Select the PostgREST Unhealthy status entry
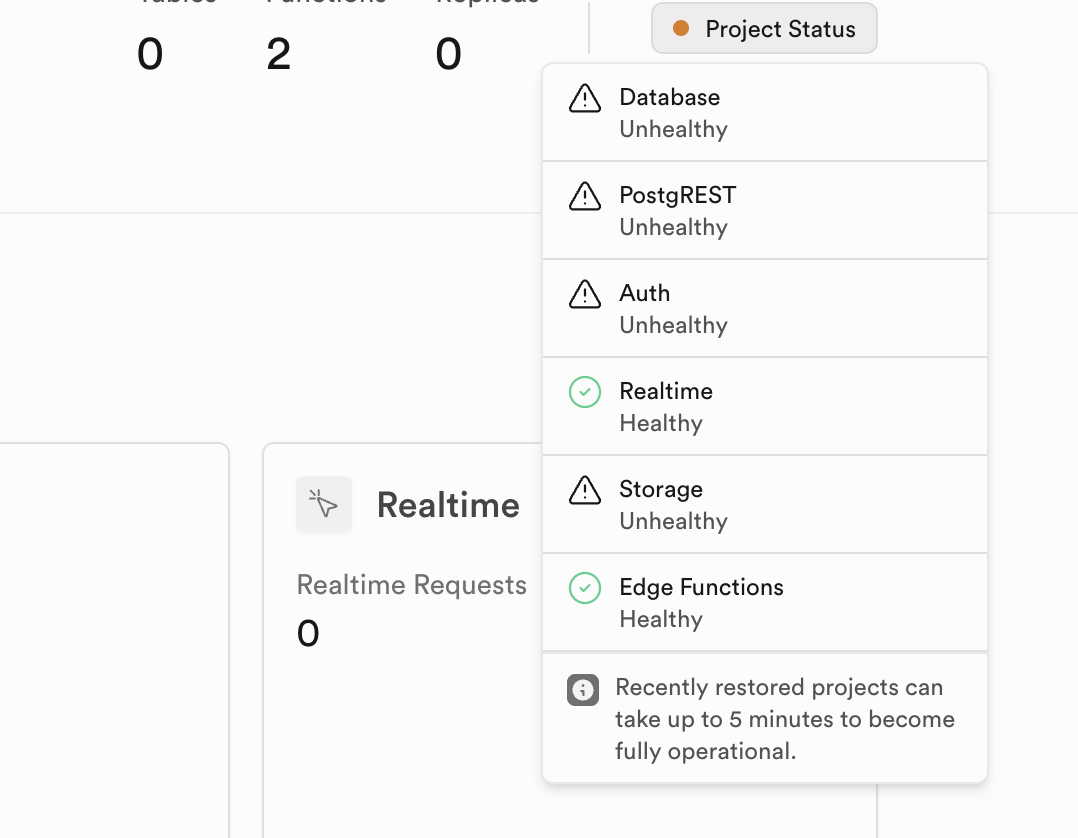This screenshot has height=838, width=1078. pos(764,210)
